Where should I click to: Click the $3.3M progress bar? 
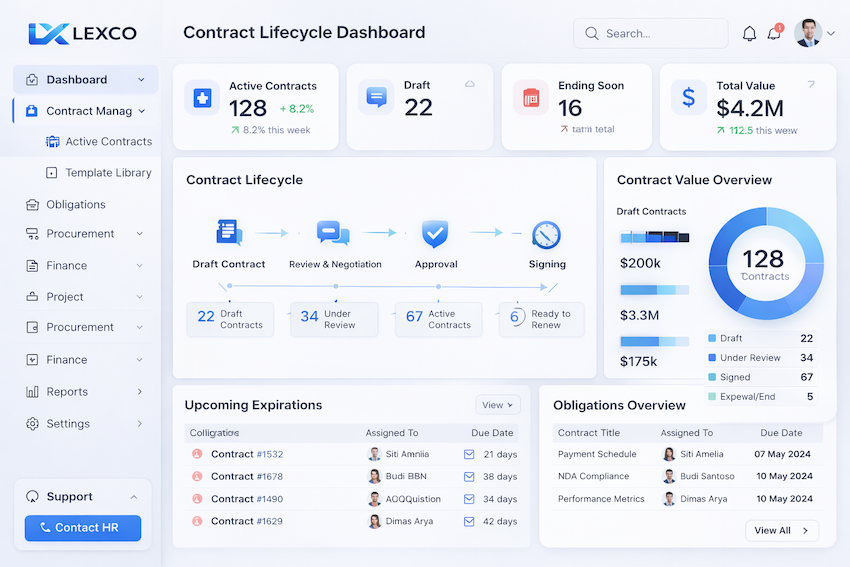[x=655, y=290]
